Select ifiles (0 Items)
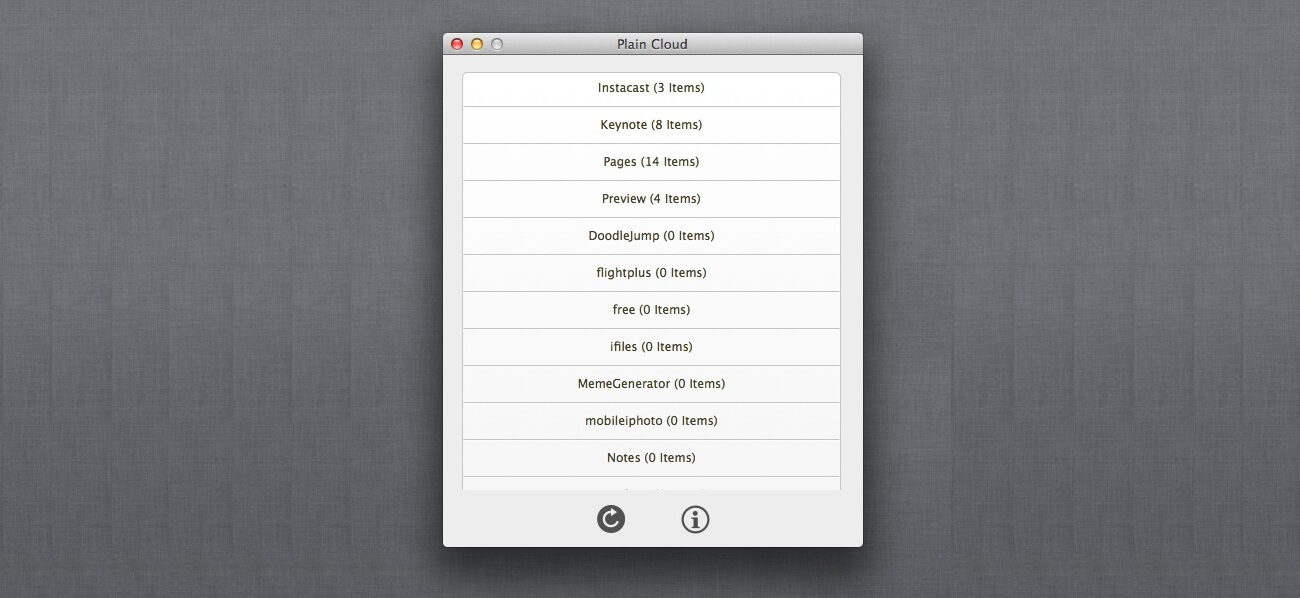Viewport: 1300px width, 598px height. pyautogui.click(x=651, y=347)
